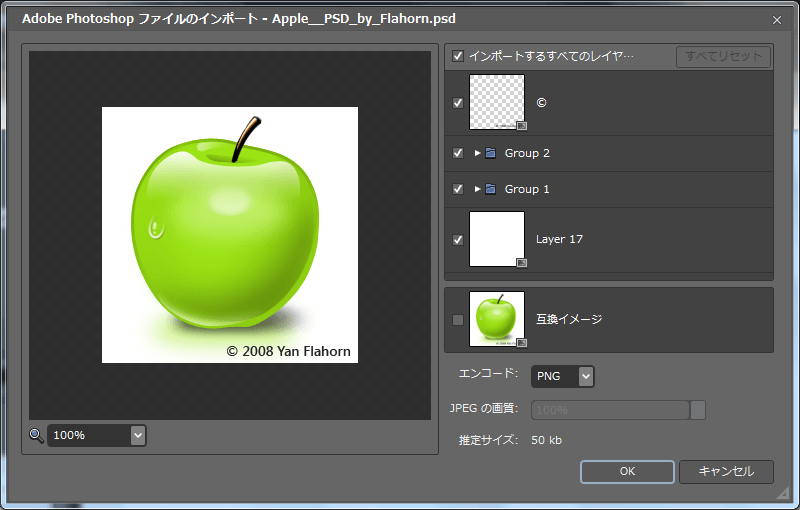Click the Layer 17 label
The width and height of the screenshot is (800, 510).
(559, 239)
